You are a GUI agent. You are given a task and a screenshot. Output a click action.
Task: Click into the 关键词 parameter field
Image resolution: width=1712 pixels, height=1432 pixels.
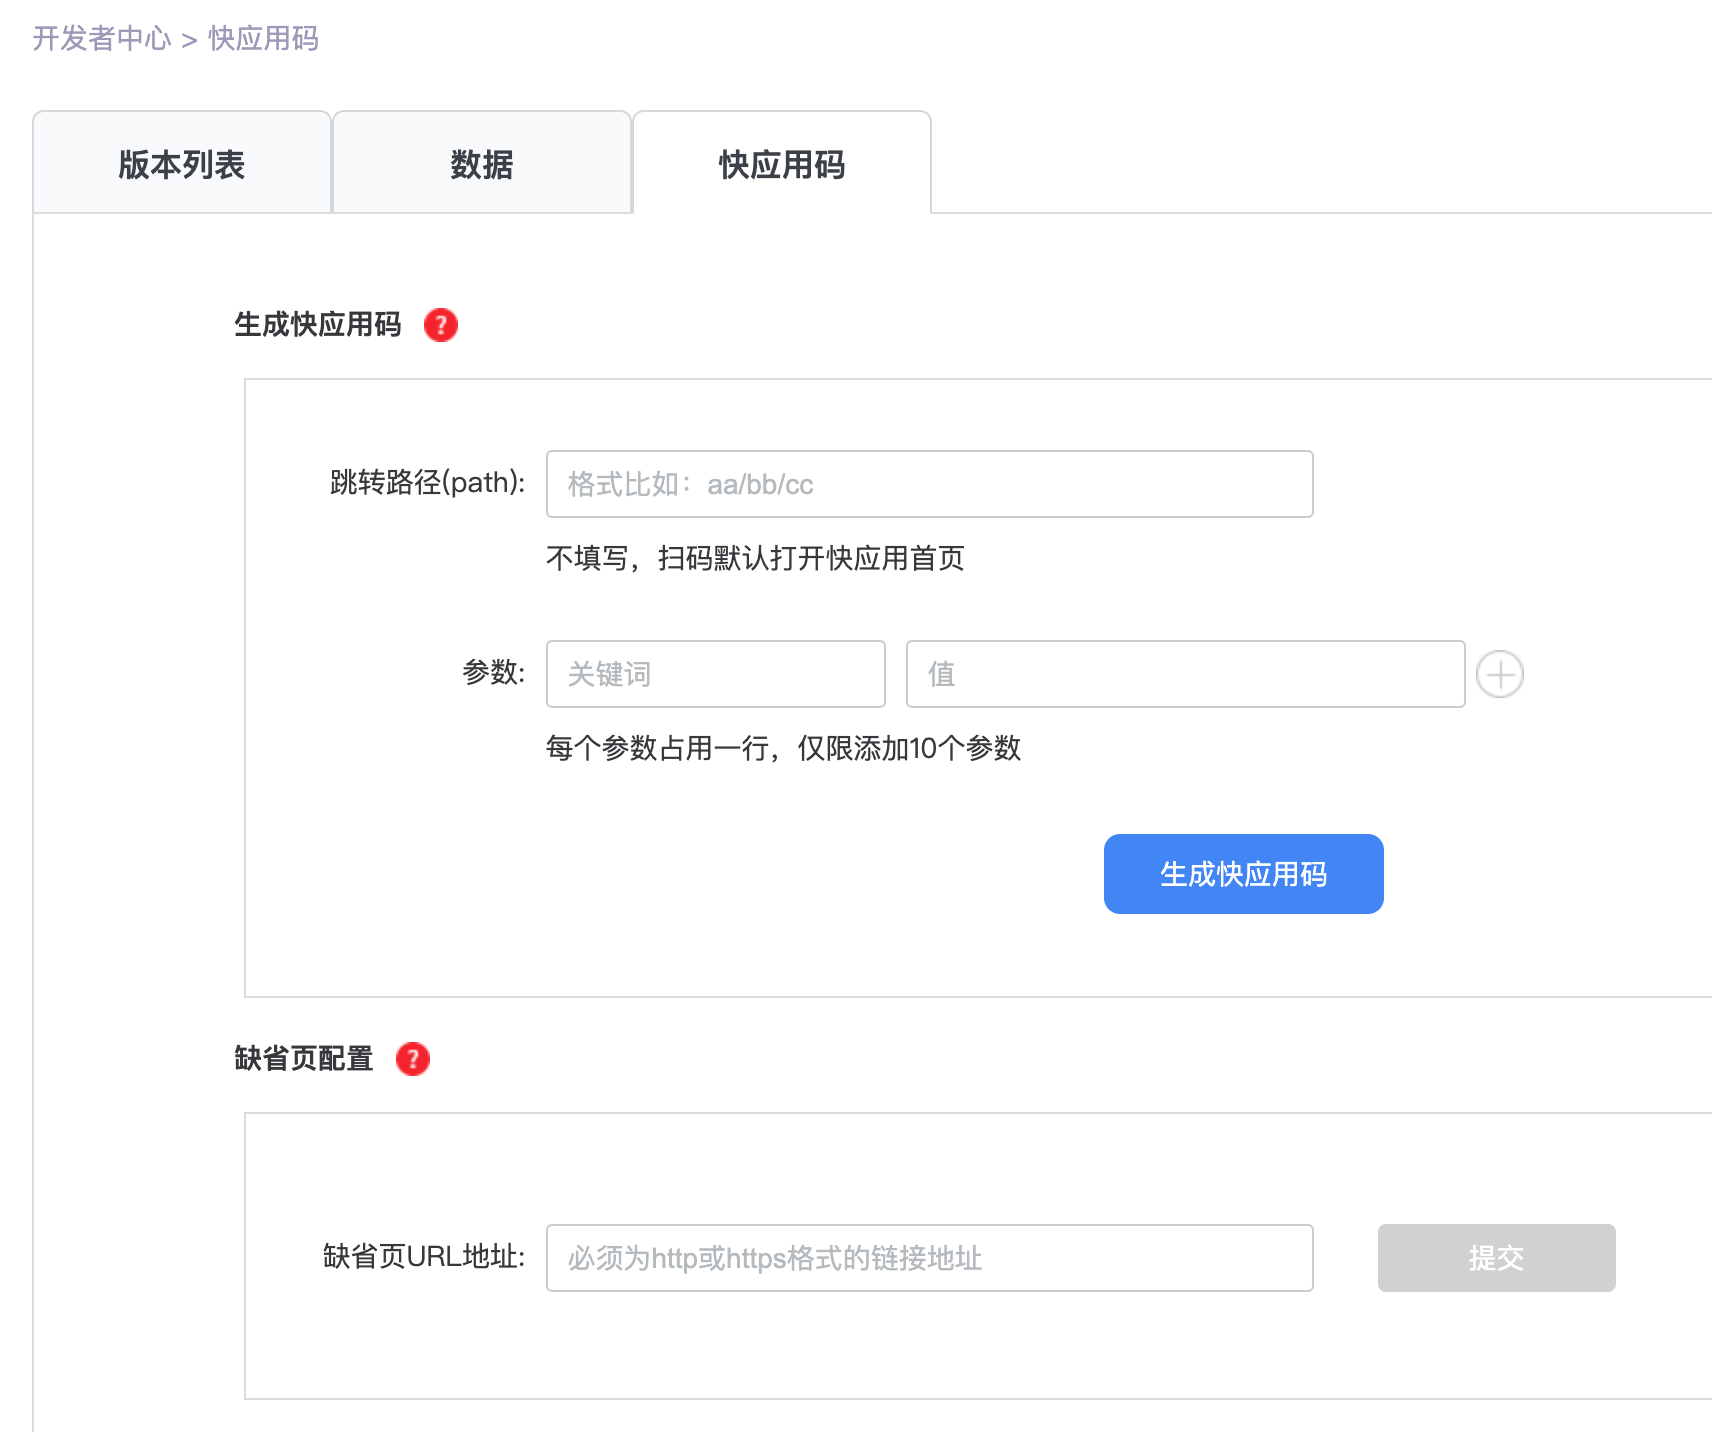[715, 674]
